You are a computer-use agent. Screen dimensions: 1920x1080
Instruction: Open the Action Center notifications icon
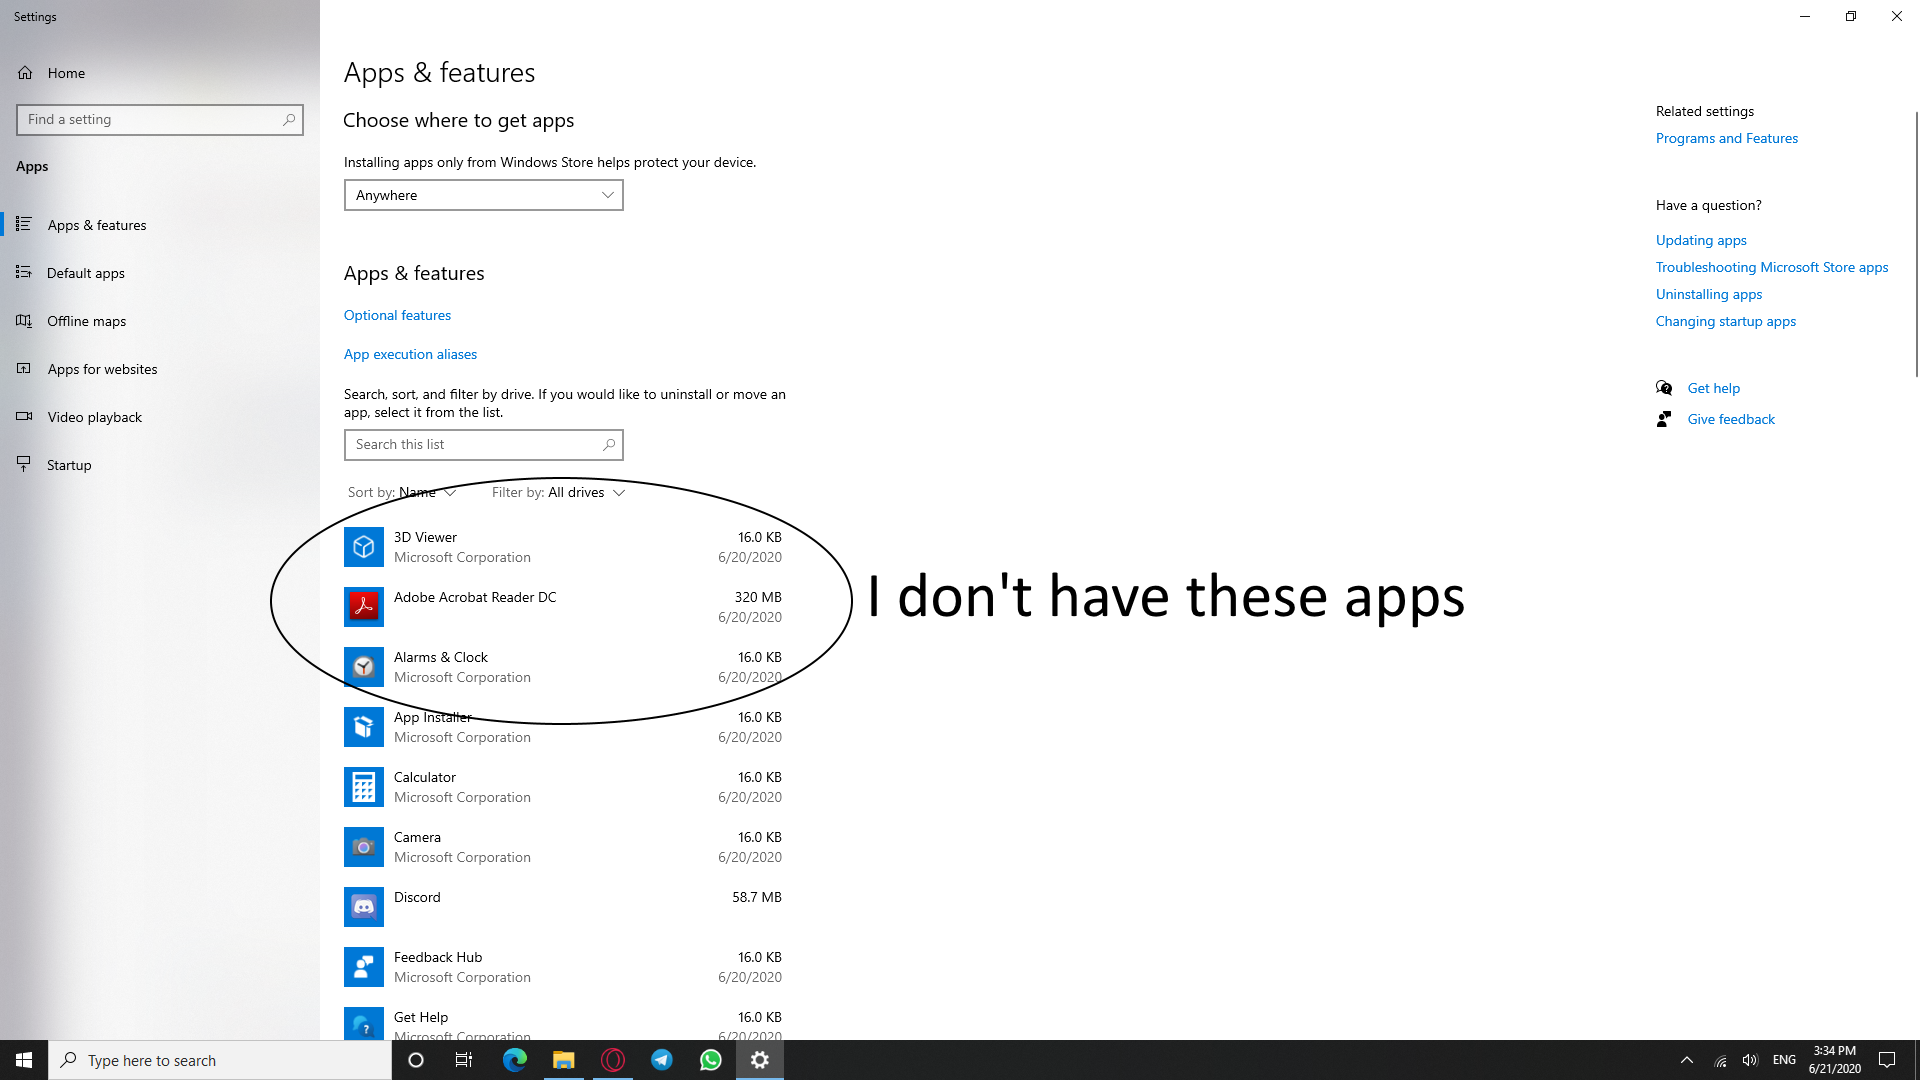tap(1887, 1060)
